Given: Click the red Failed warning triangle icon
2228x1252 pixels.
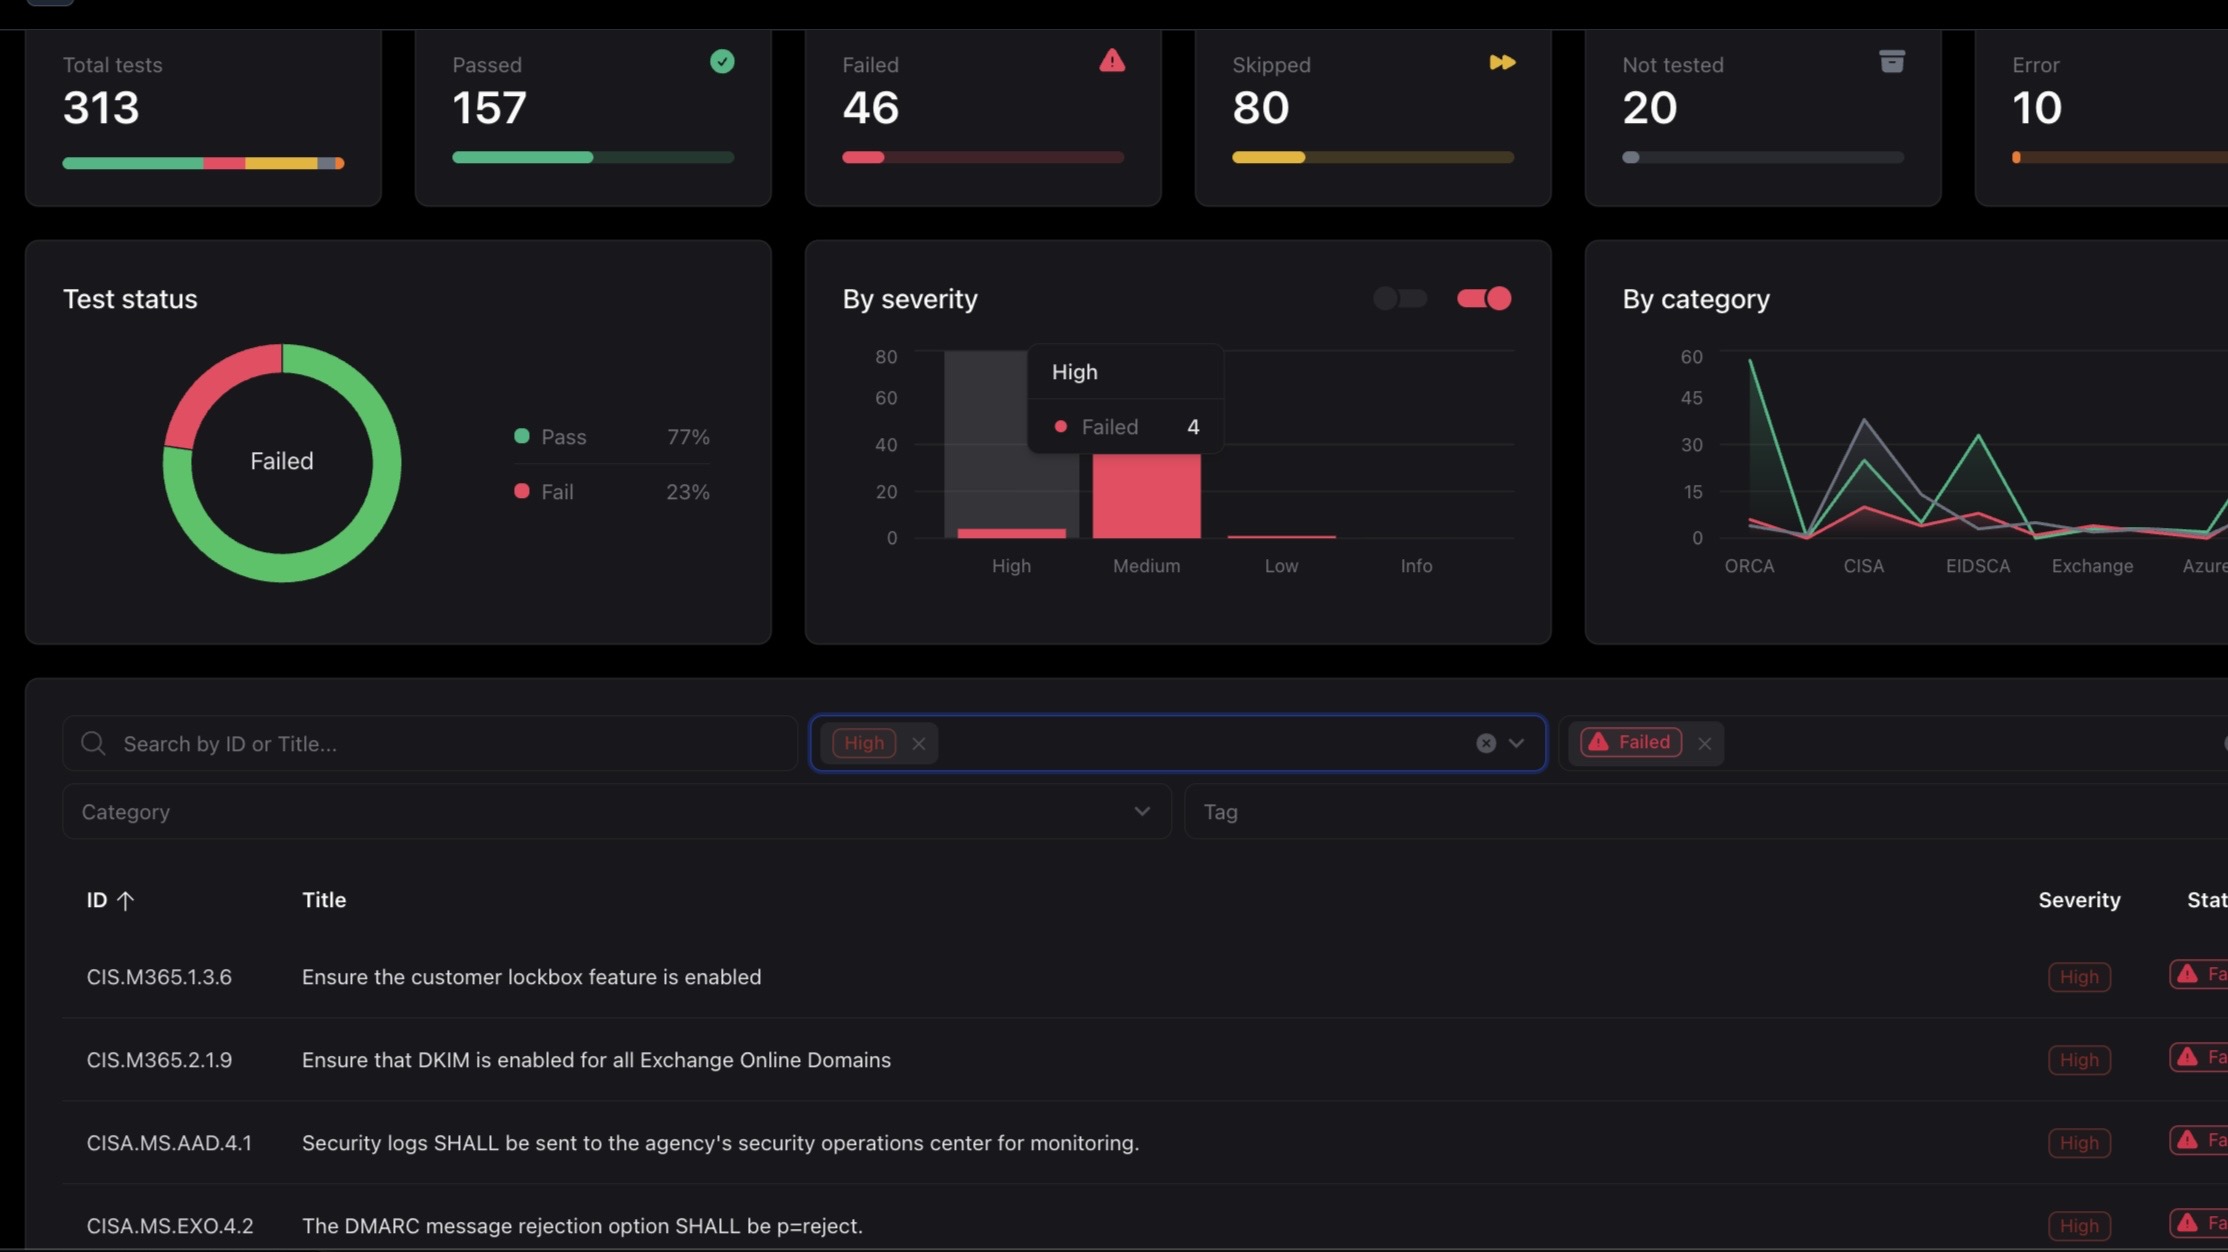Looking at the screenshot, I should tap(1112, 61).
